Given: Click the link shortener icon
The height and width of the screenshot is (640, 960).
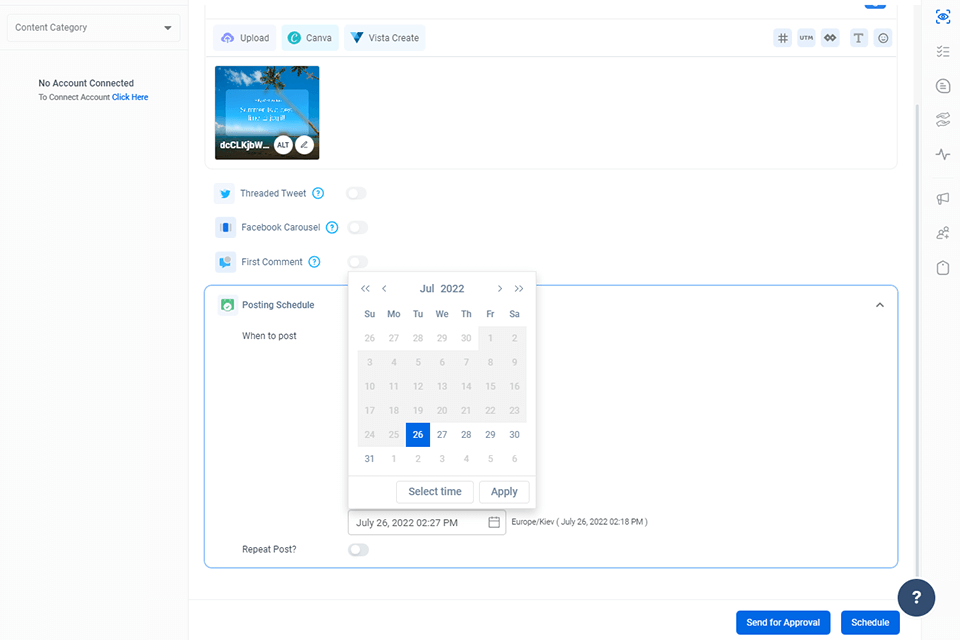Looking at the screenshot, I should click(x=830, y=38).
